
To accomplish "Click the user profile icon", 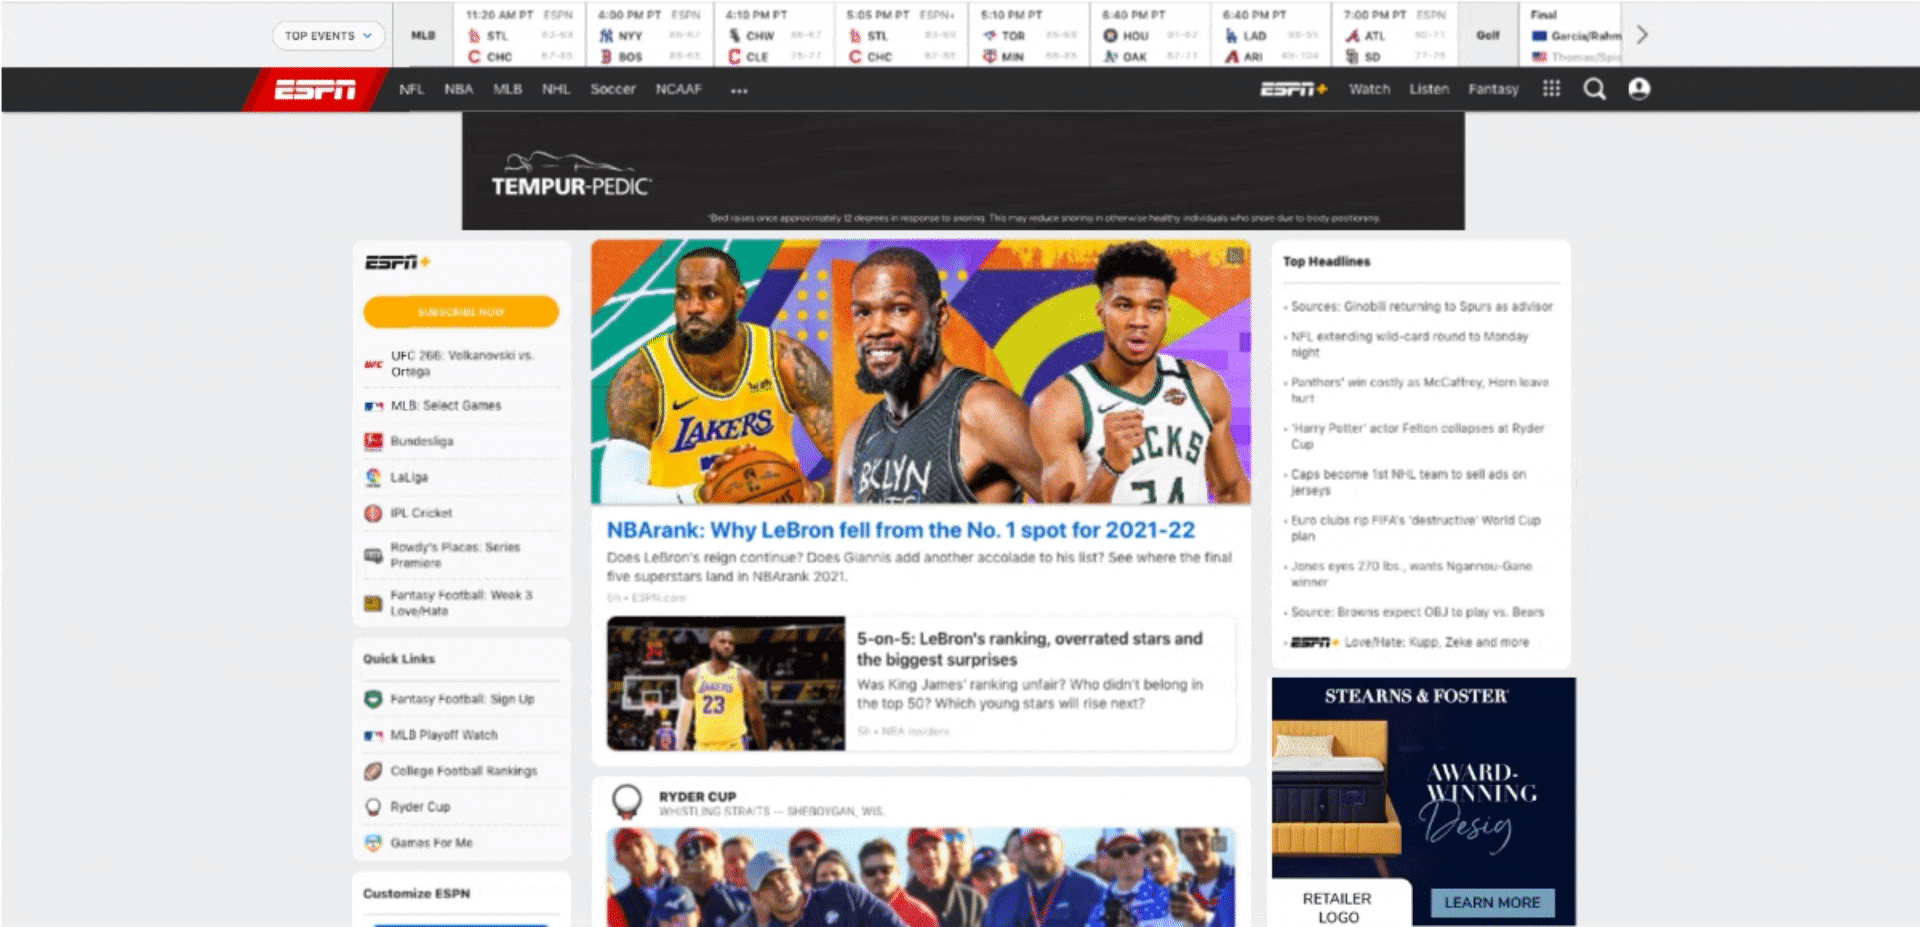I will [x=1640, y=89].
